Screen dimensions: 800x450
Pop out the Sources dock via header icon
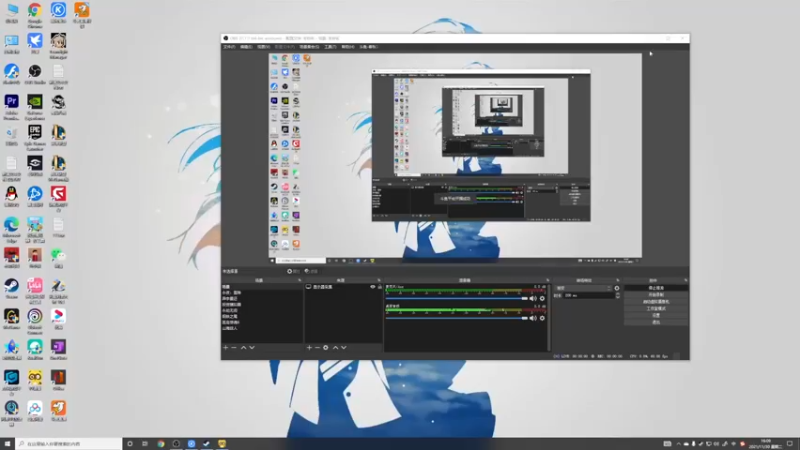[x=379, y=280]
